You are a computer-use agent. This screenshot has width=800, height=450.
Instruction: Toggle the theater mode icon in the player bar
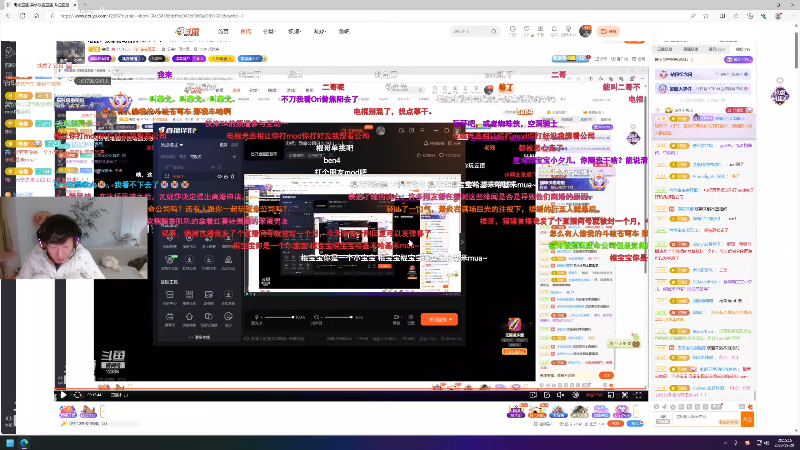point(611,395)
